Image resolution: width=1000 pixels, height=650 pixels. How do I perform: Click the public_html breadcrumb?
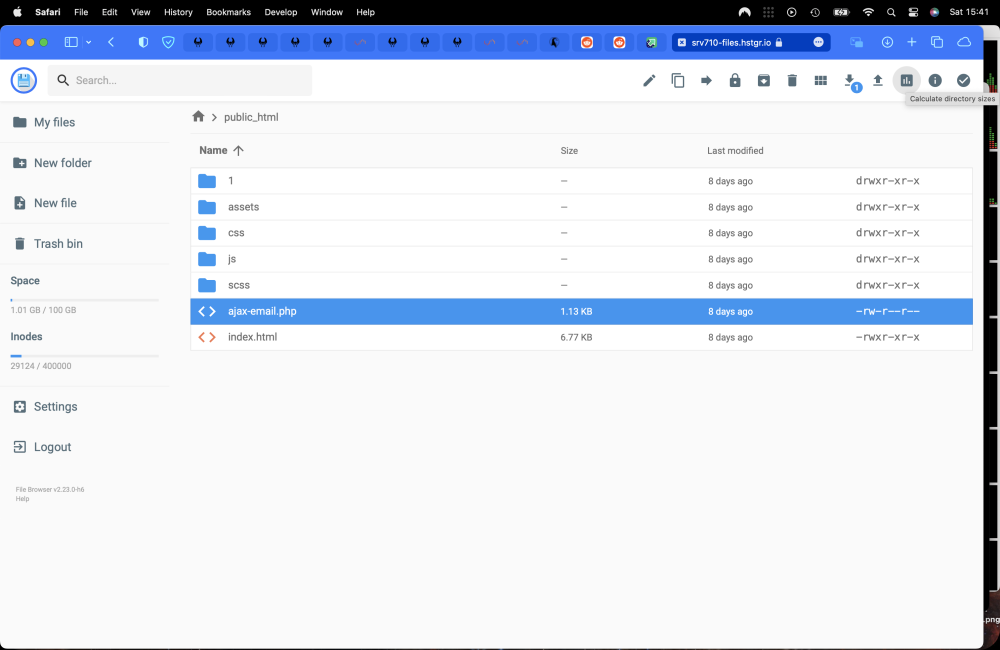(x=251, y=117)
